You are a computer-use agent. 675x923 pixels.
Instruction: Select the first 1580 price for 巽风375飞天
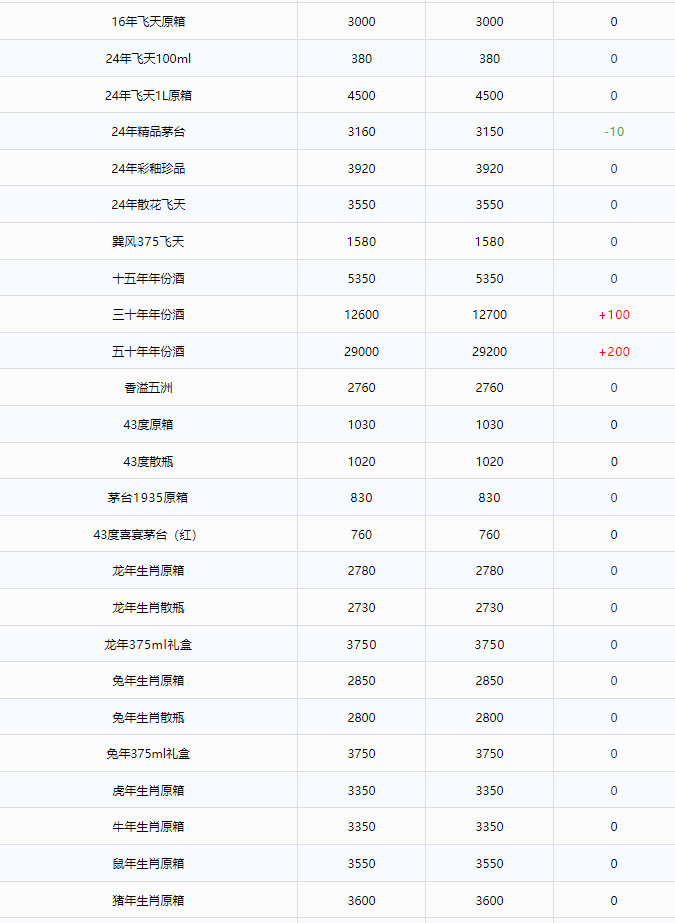(x=361, y=241)
